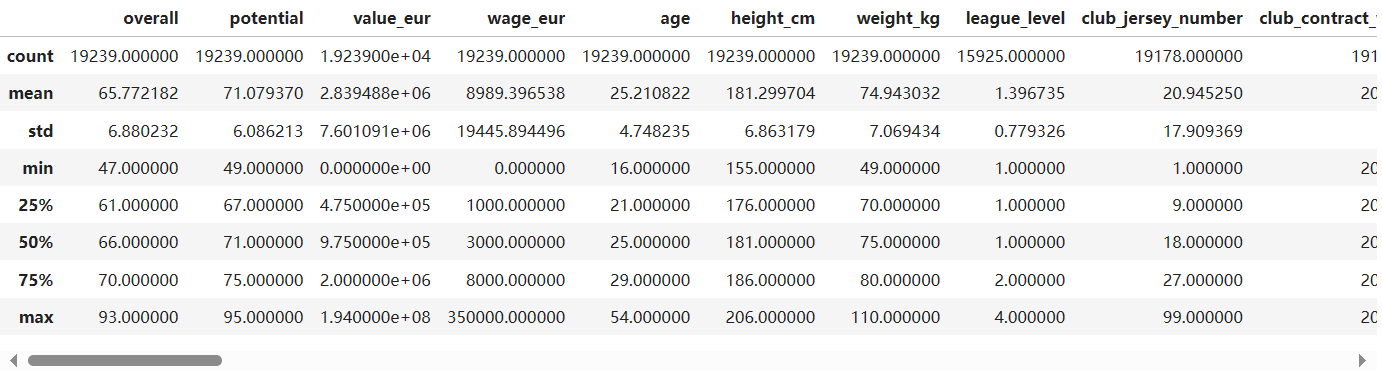Select the 25% row label

36,205
